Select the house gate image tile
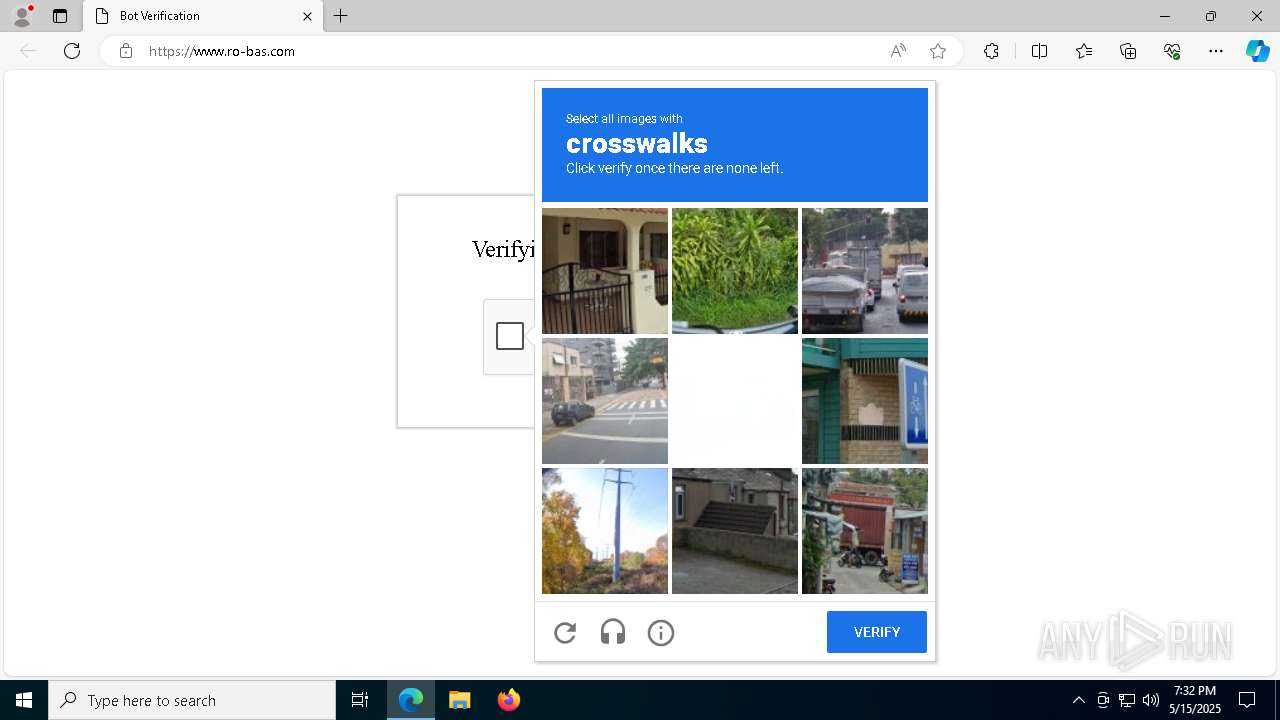The width and height of the screenshot is (1280, 720). click(x=605, y=271)
